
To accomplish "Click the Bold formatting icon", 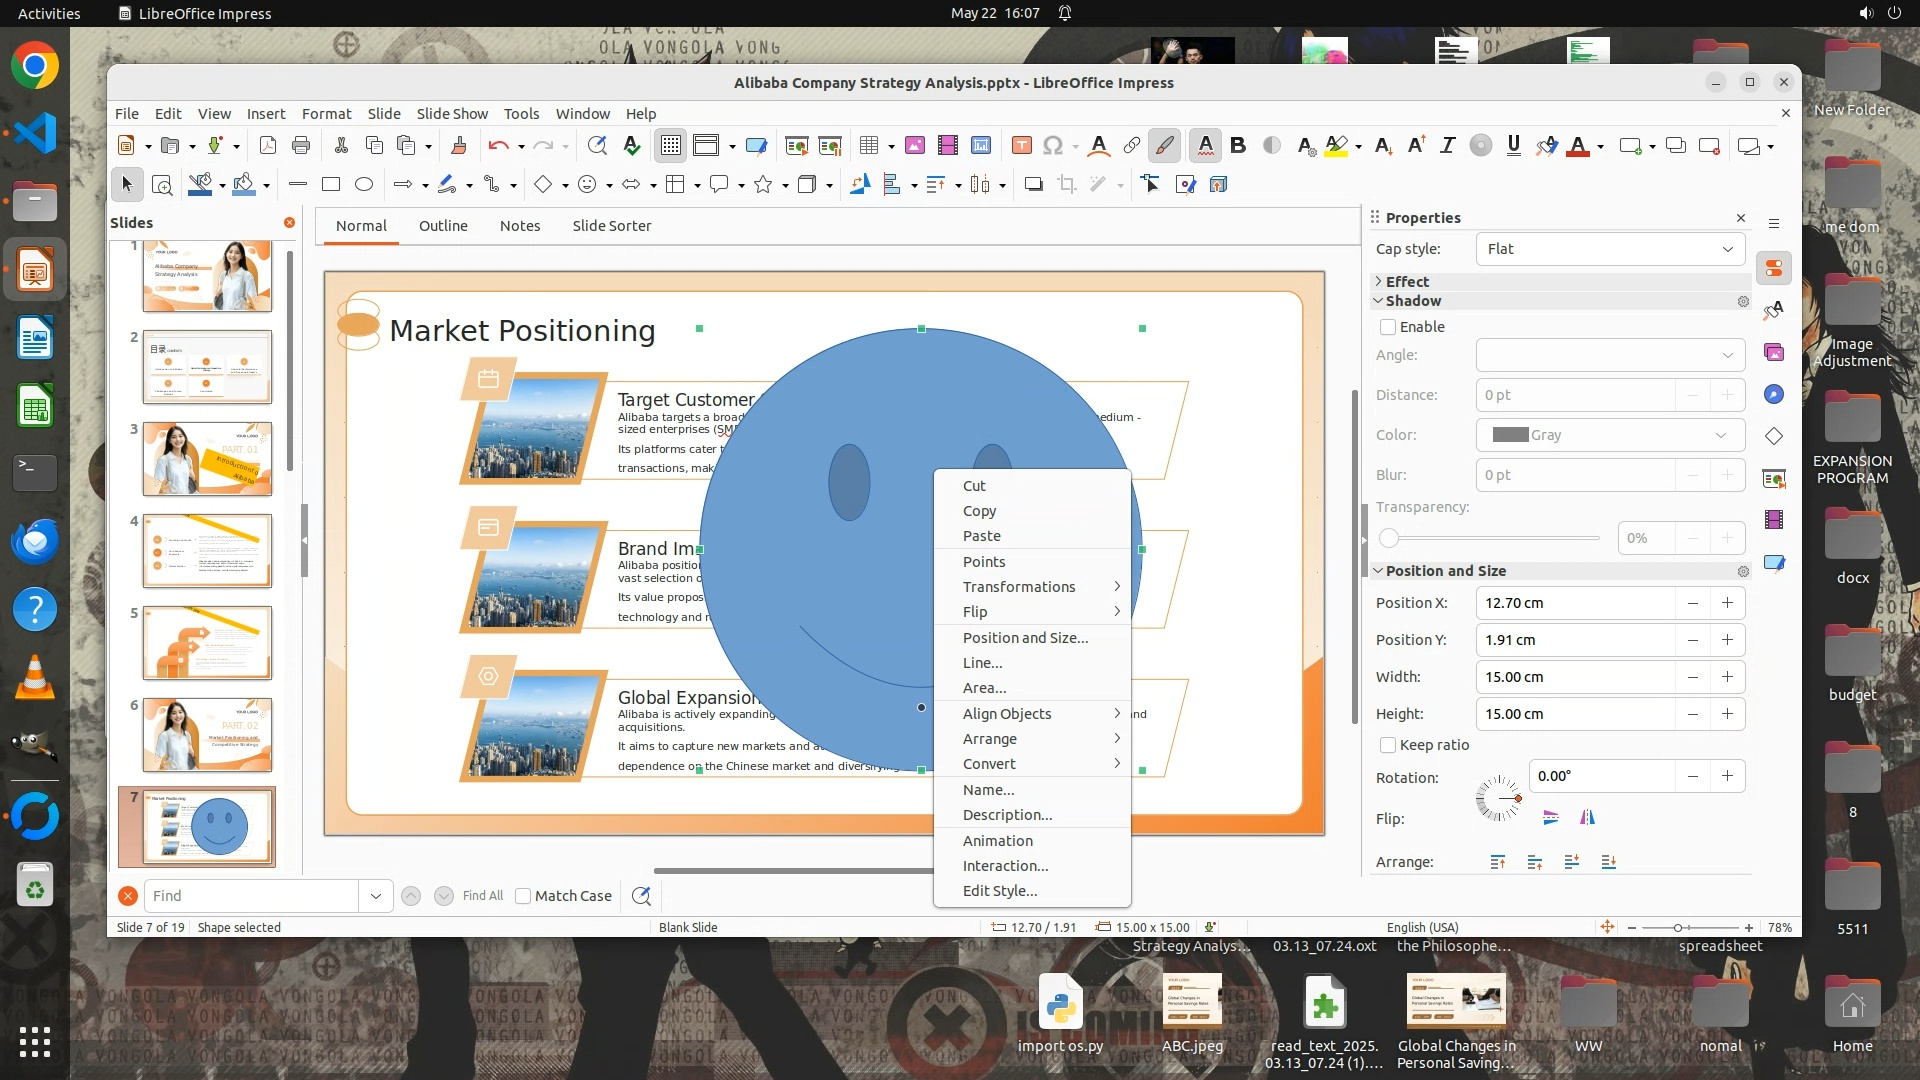I will click(1238, 146).
